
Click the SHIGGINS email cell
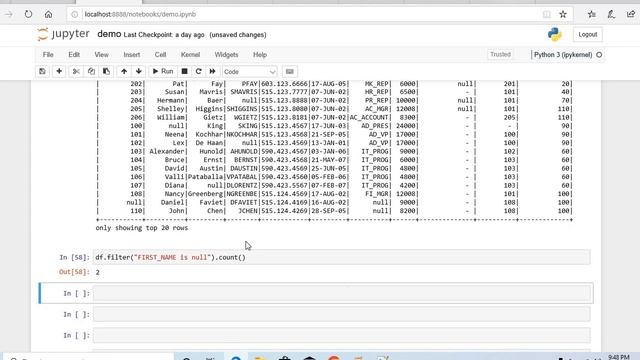(x=242, y=109)
